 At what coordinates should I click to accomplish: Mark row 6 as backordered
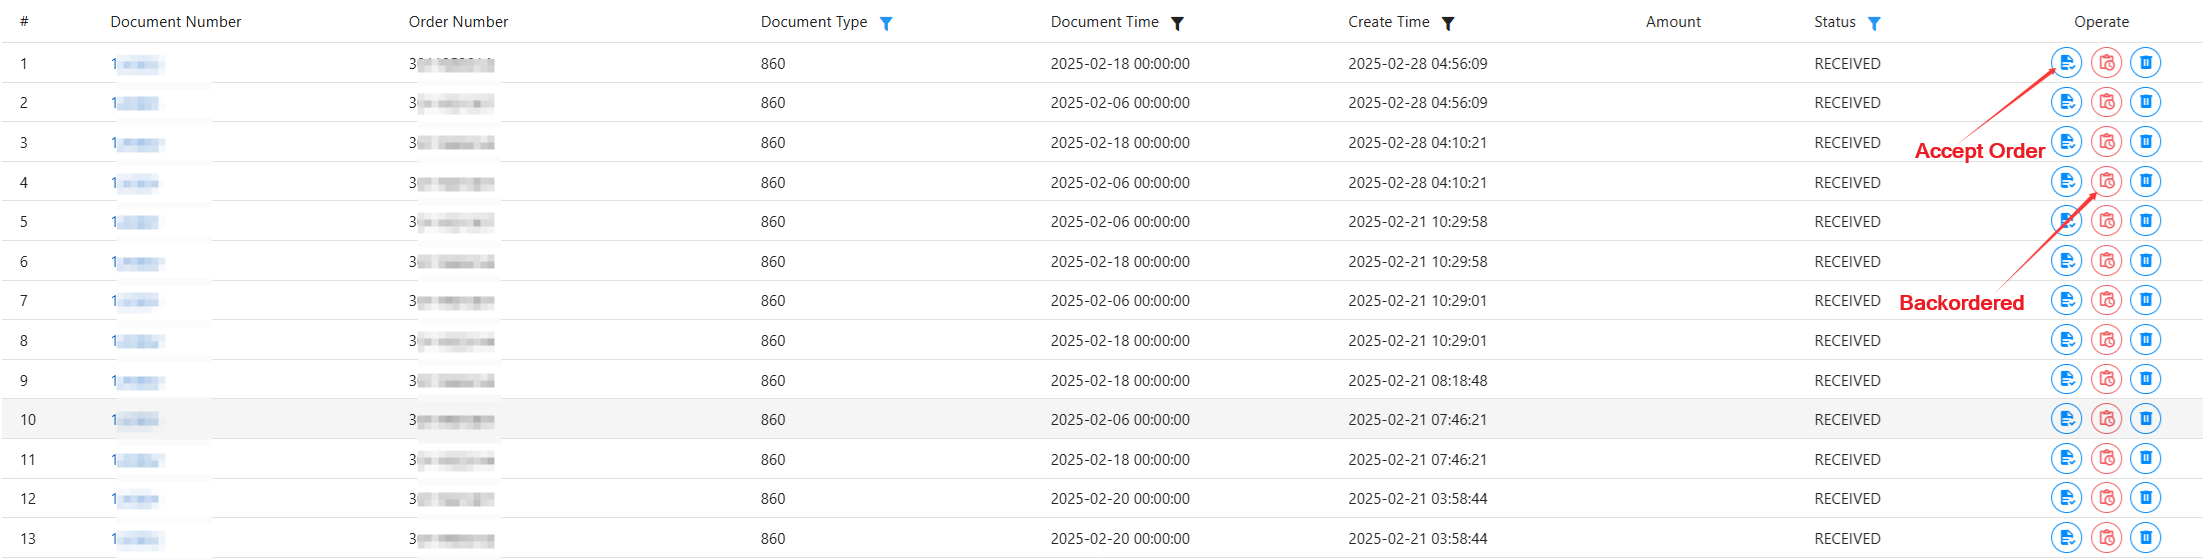pos(2106,261)
